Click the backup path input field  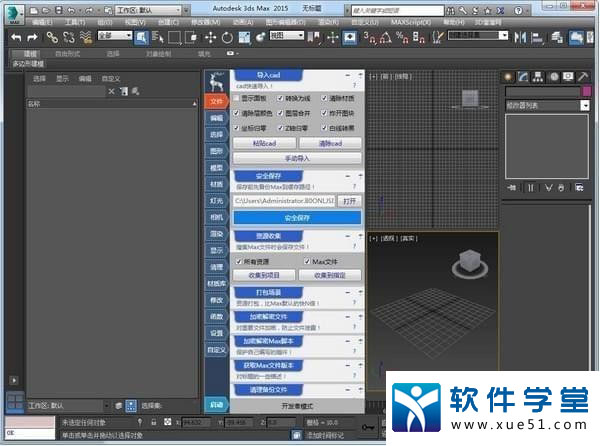[x=284, y=201]
